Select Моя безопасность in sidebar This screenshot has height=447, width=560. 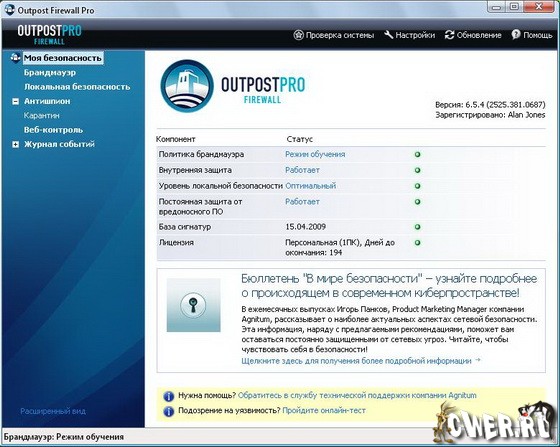(x=63, y=58)
